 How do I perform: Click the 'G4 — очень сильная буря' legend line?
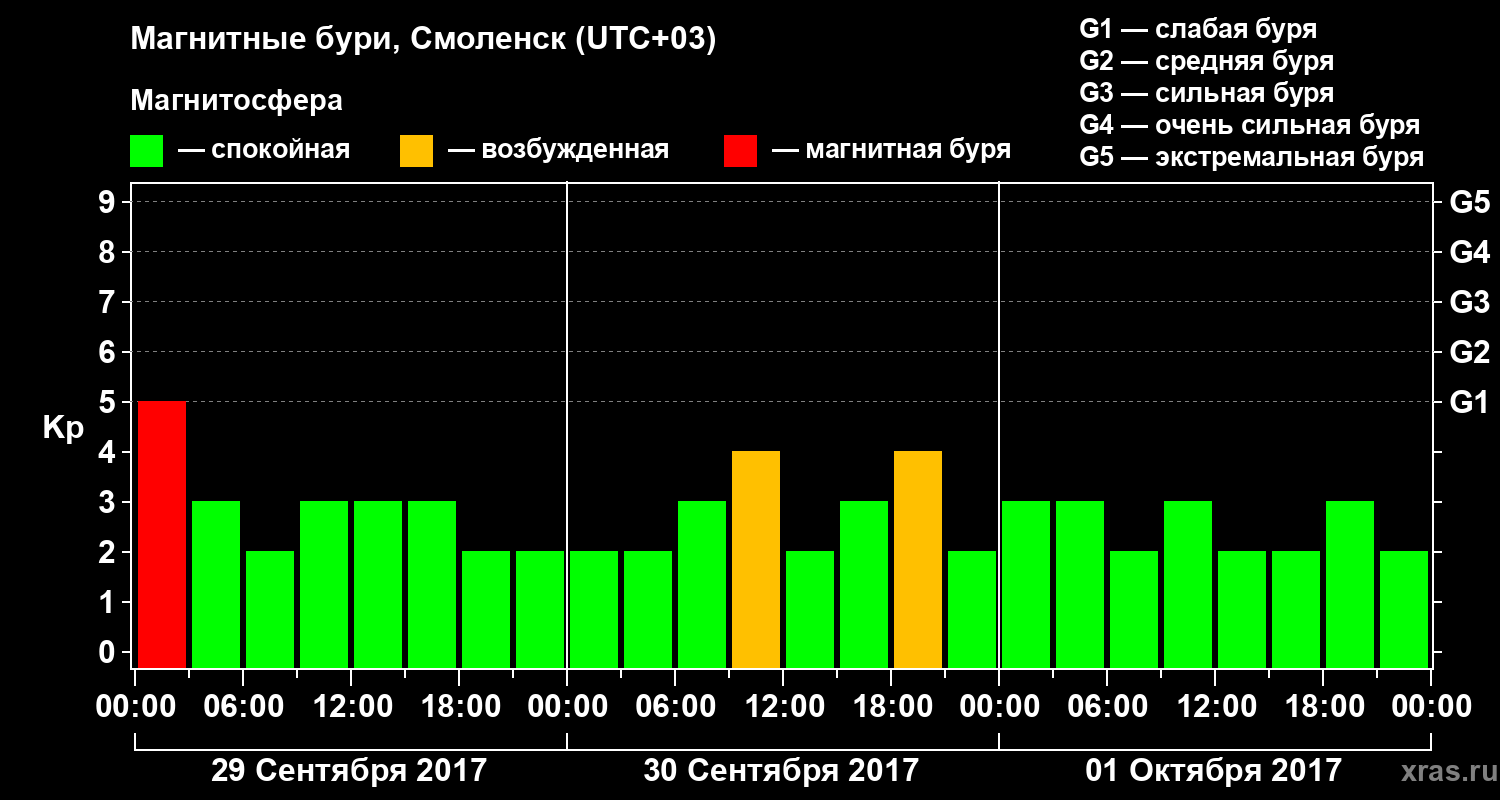pos(1250,125)
